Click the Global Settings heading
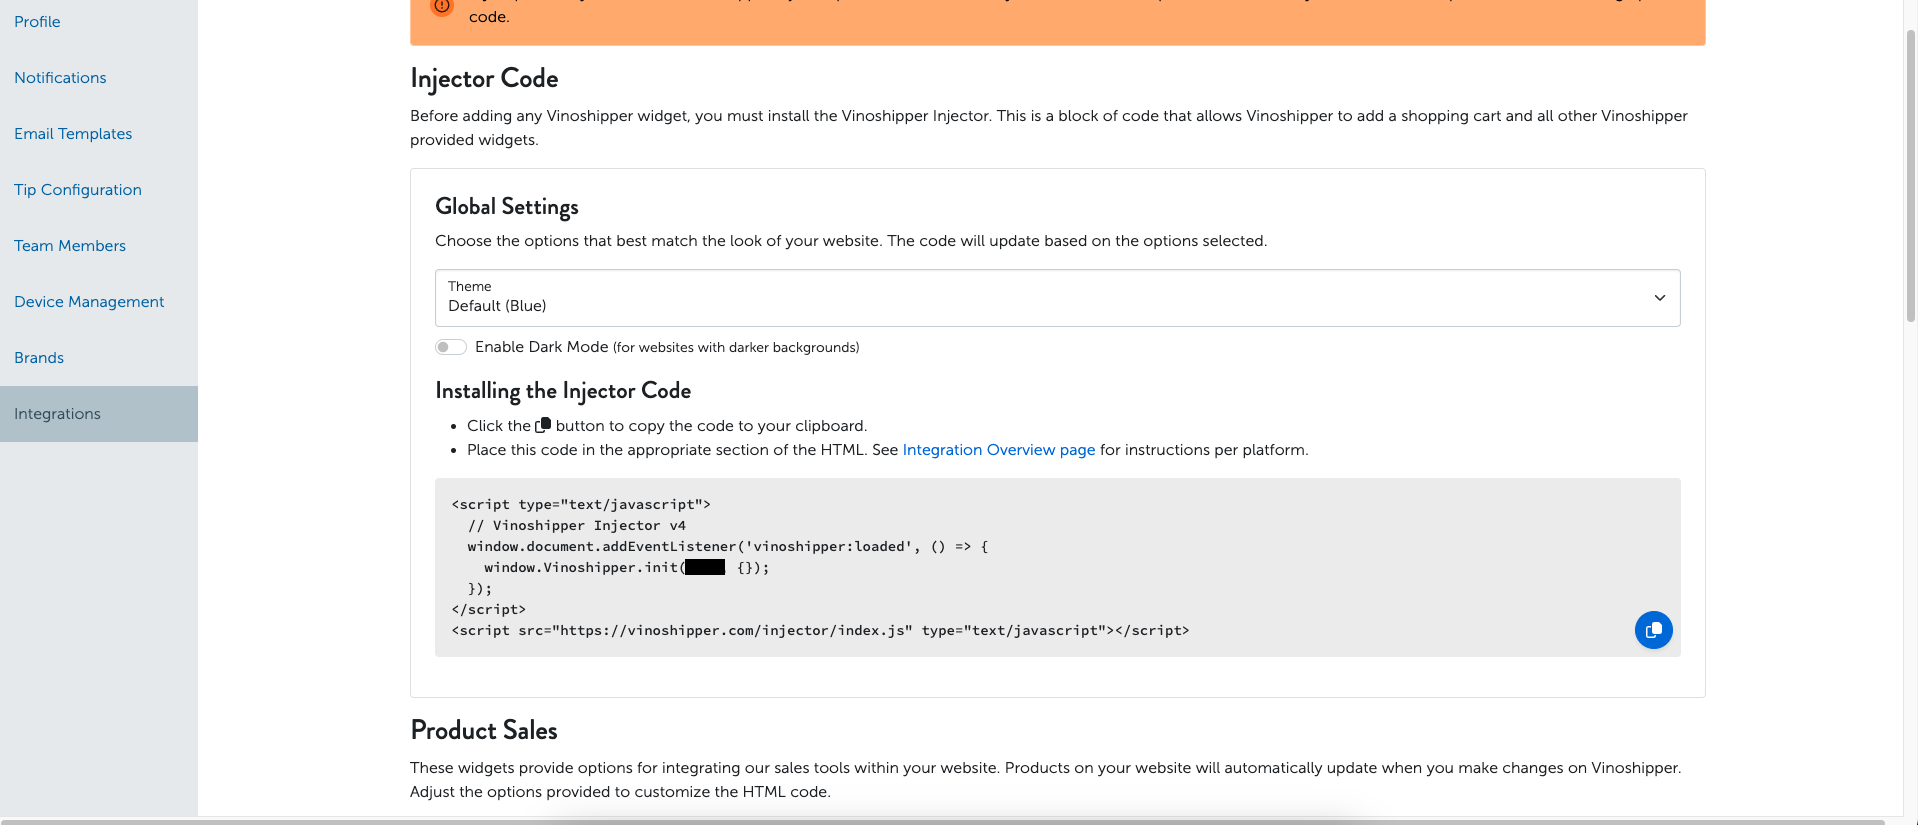Image resolution: width=1918 pixels, height=825 pixels. pos(507,207)
